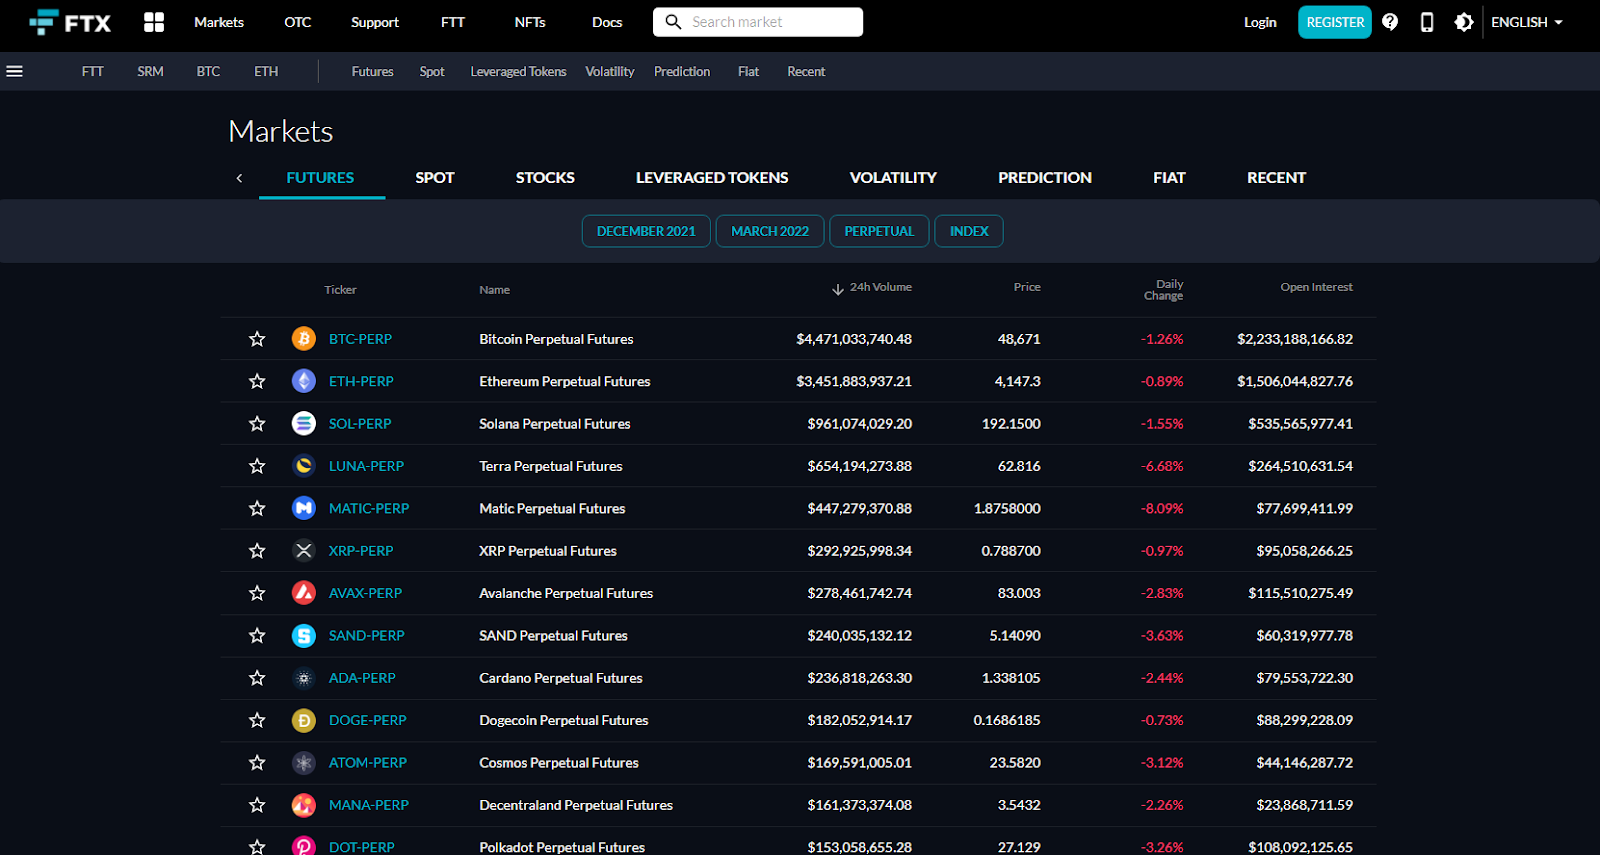This screenshot has width=1600, height=855.
Task: Star the ADA-PERP market
Action: click(257, 678)
